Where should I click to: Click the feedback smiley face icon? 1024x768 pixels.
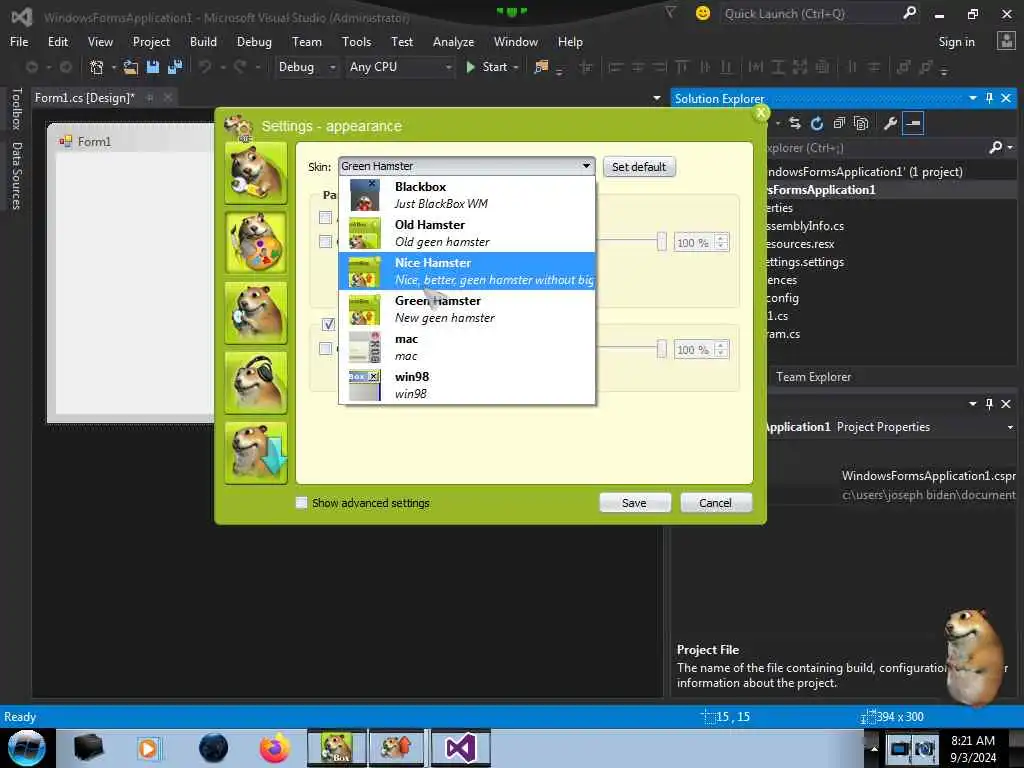703,13
